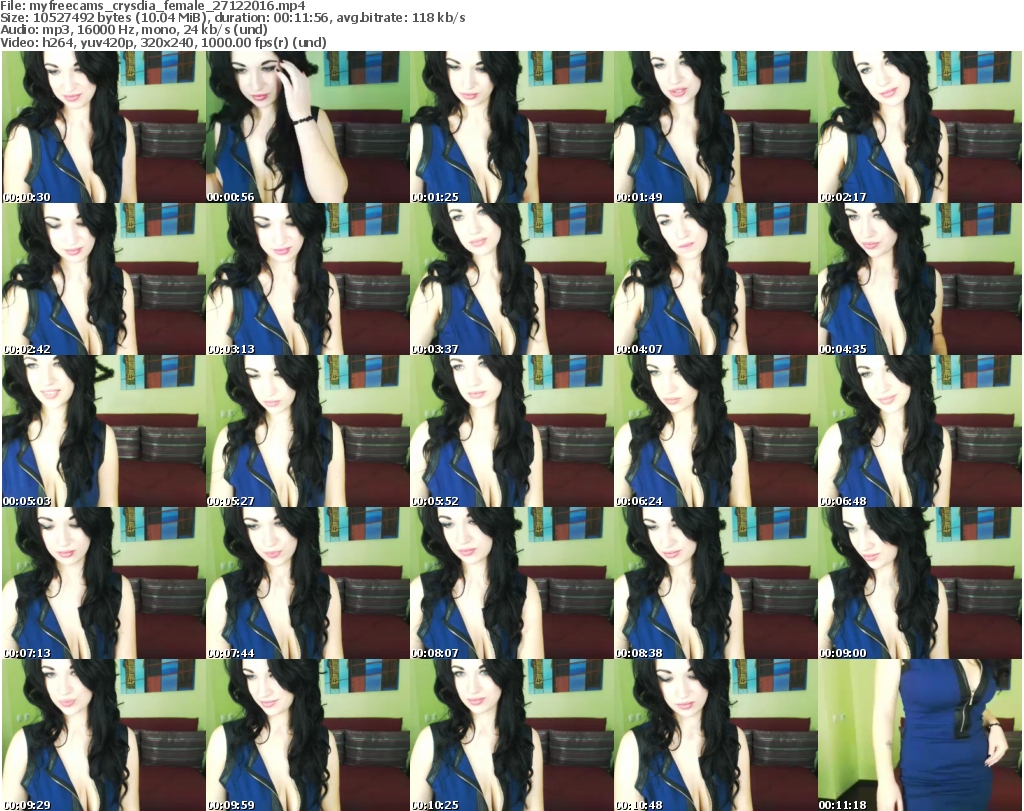Pick the 00:06:48 preview frame
This screenshot has height=811, width=1024.
pos(920,431)
